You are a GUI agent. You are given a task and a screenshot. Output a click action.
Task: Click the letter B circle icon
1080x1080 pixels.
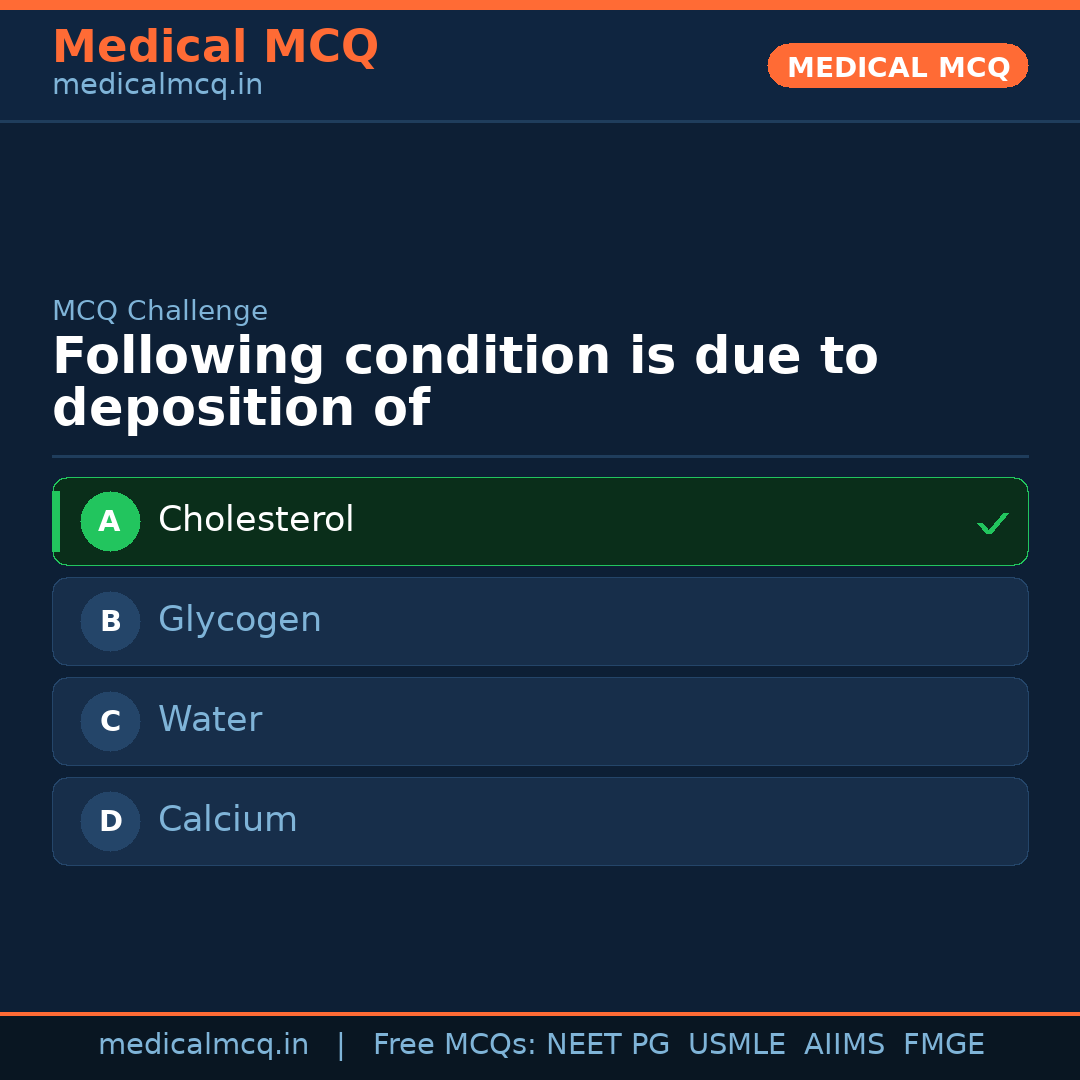tap(110, 621)
